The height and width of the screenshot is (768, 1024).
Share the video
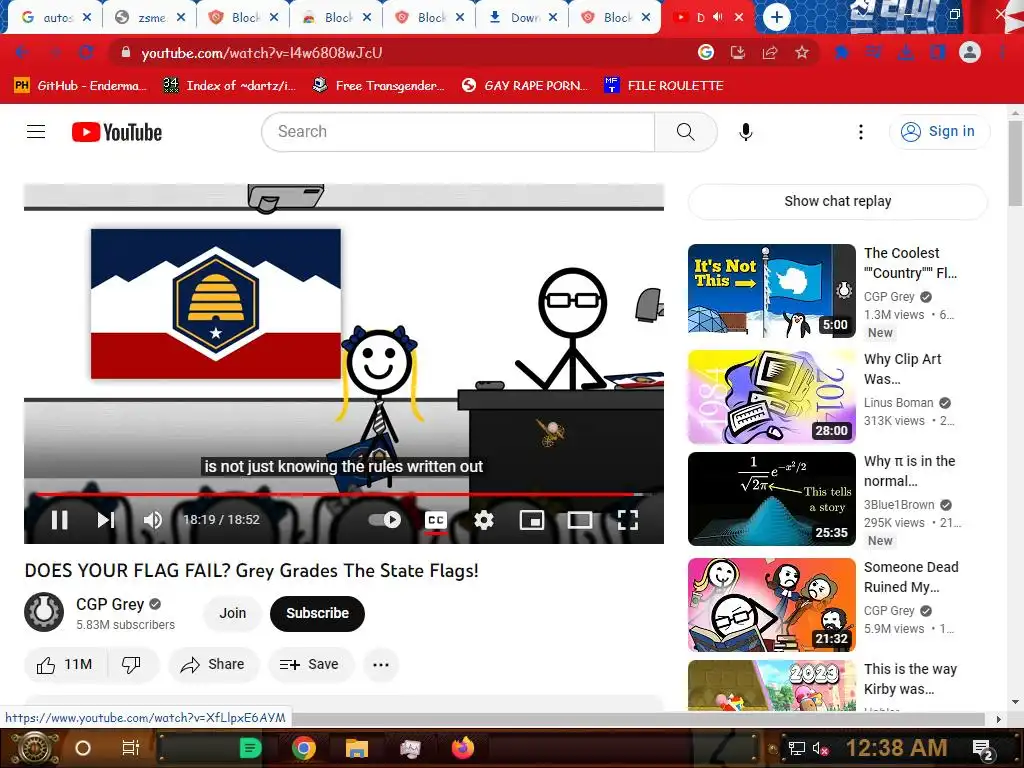[x=213, y=665]
